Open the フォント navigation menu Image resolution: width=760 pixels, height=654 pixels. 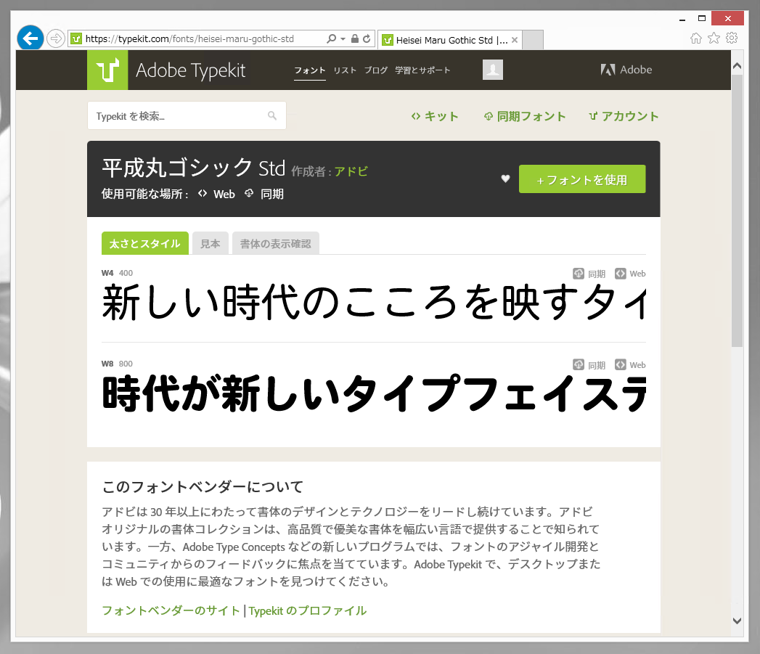point(310,70)
